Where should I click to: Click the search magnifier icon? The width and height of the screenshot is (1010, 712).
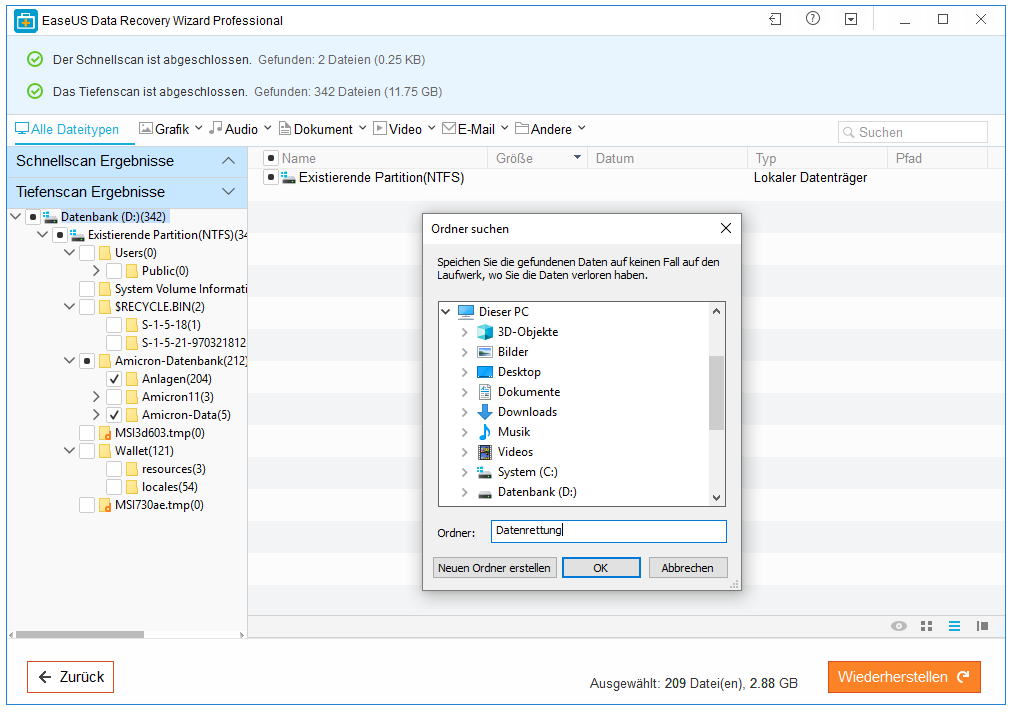pos(848,133)
